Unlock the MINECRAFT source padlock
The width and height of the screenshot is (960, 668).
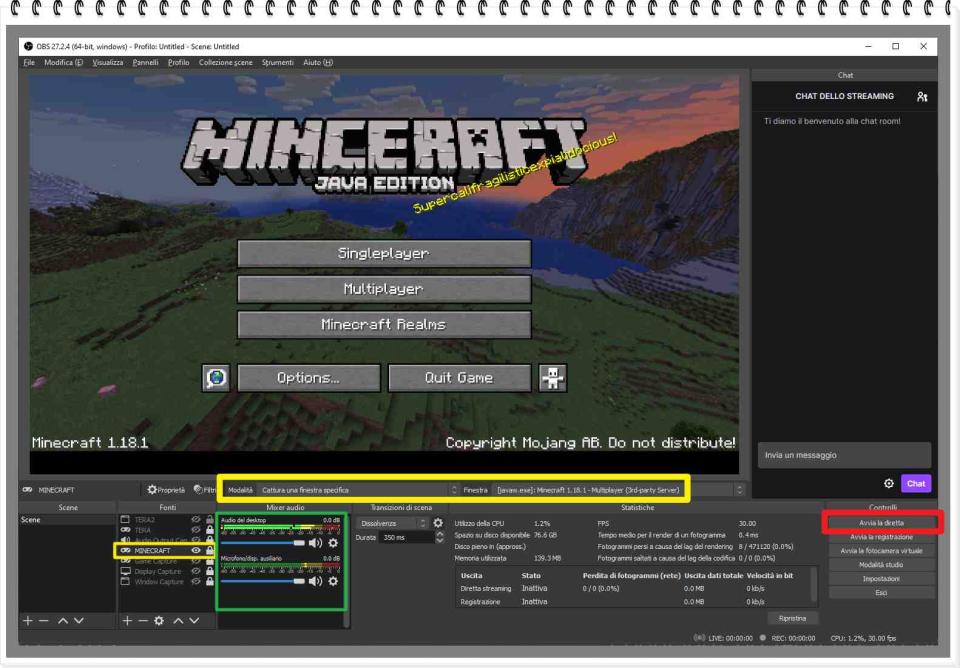[210, 551]
